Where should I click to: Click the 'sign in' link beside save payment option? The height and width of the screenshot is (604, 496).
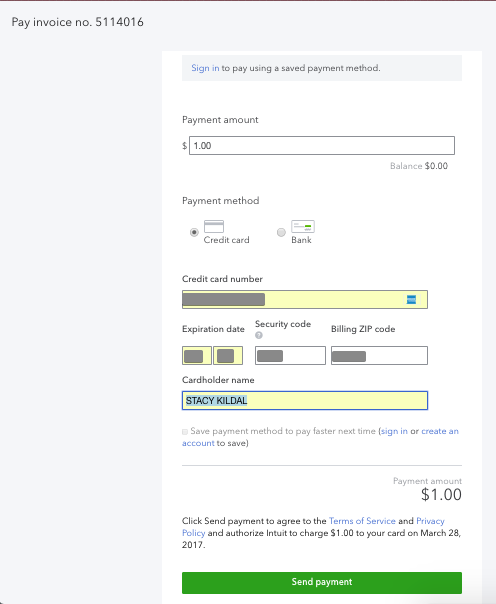[x=394, y=431]
